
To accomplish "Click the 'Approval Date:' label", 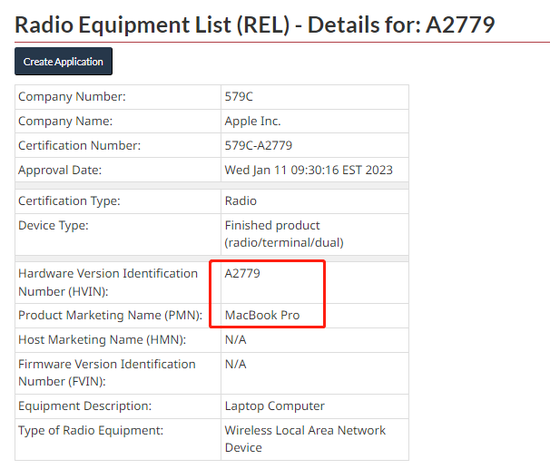I will pyautogui.click(x=60, y=170).
